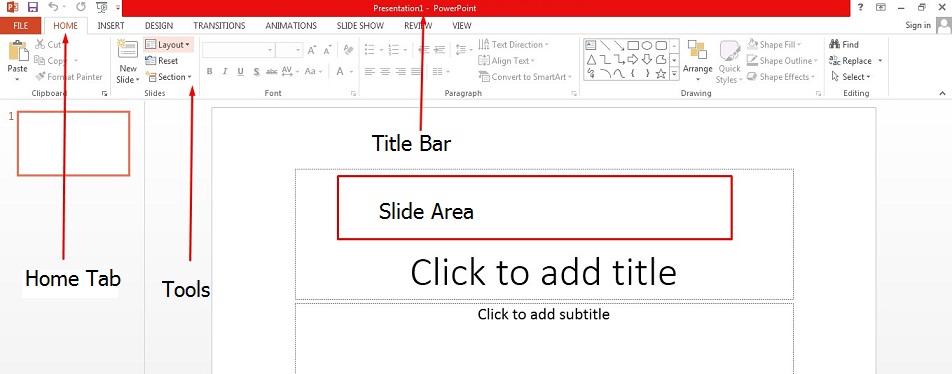Click the Sign in link
The image size is (952, 374).
918,26
